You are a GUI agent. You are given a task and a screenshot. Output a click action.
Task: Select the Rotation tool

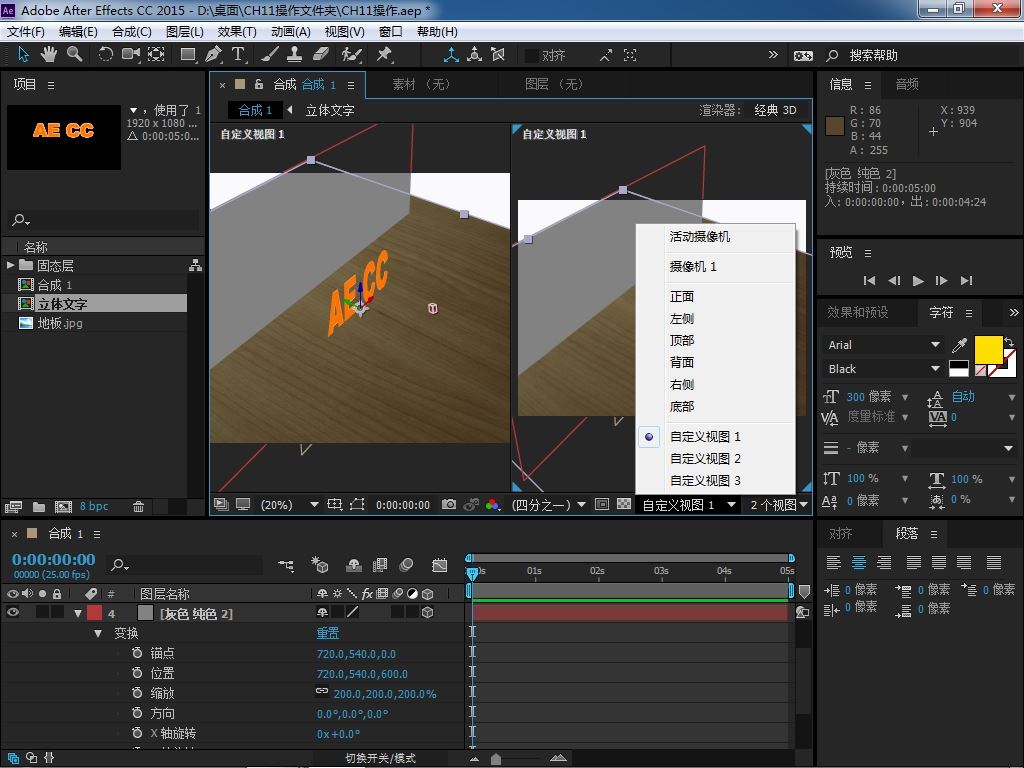(x=105, y=55)
